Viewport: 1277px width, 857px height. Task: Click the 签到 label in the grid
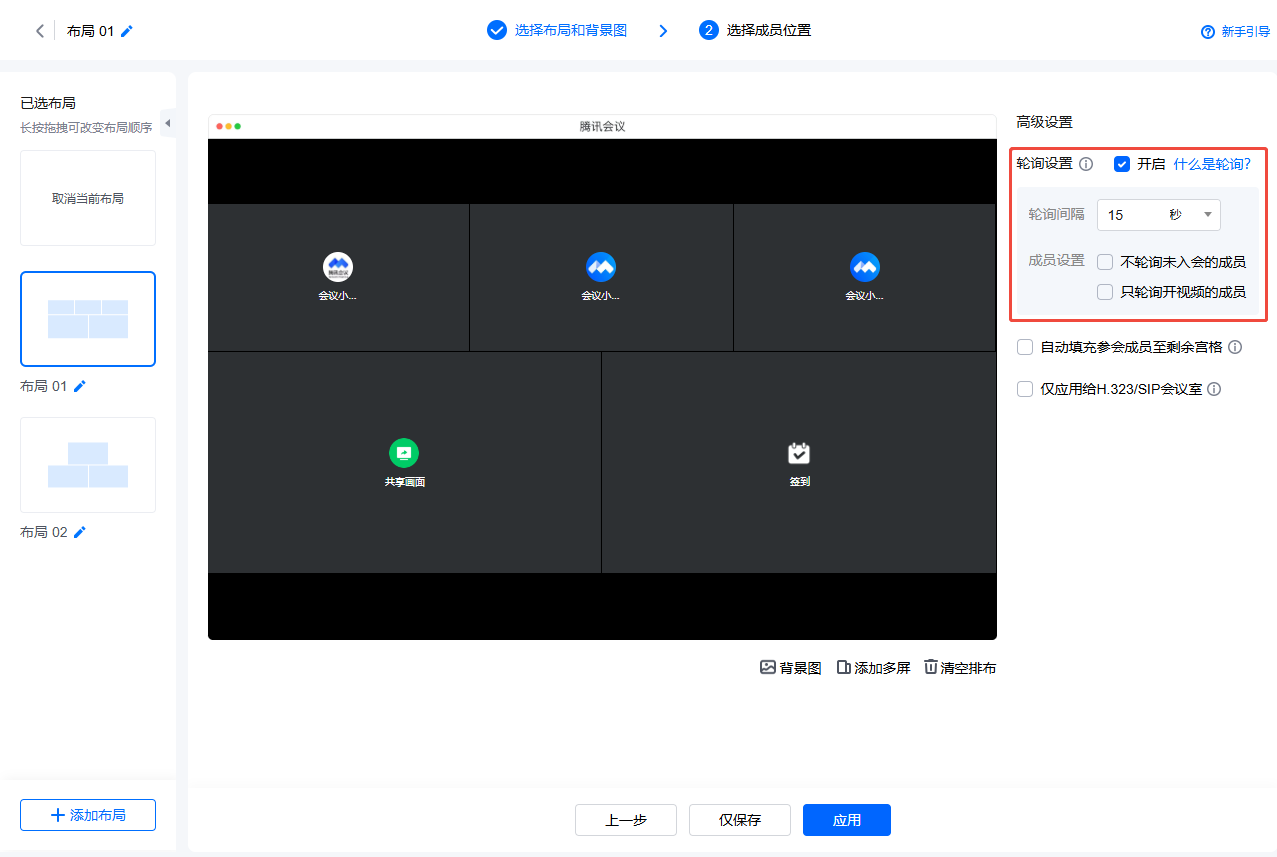[x=799, y=482]
